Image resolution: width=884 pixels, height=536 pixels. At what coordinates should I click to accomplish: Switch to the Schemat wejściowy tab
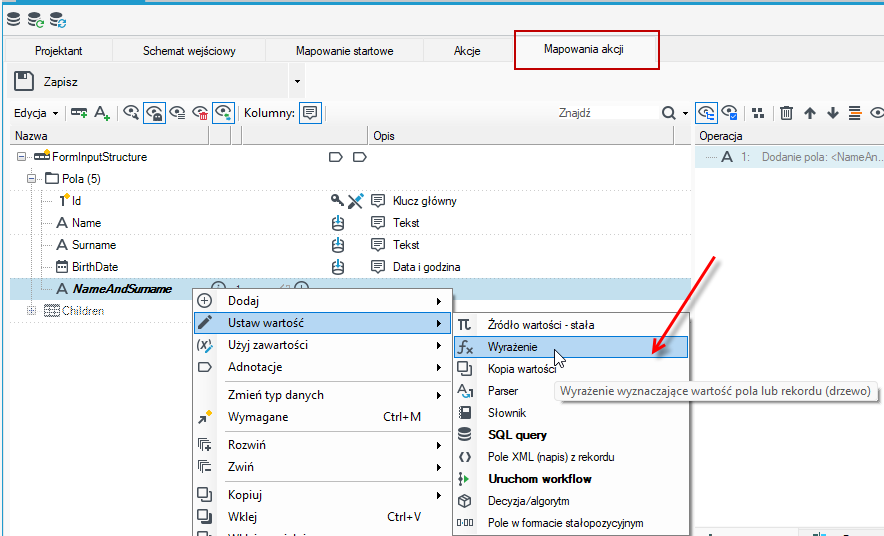(189, 51)
